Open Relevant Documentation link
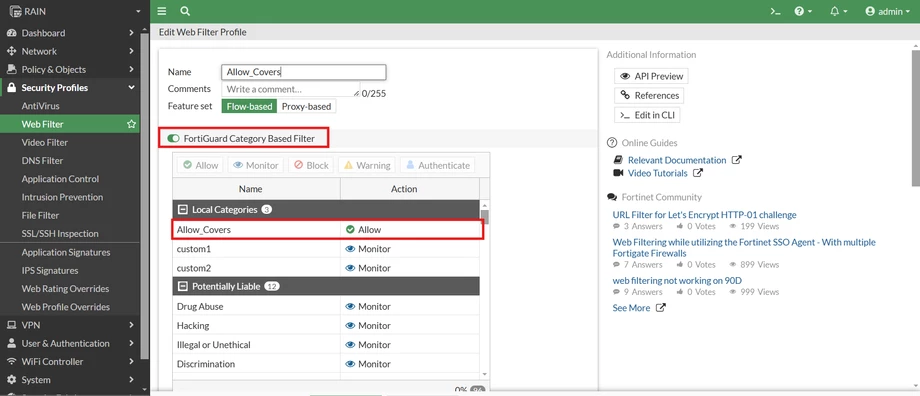Viewport: 920px width, 396px height. point(677,160)
